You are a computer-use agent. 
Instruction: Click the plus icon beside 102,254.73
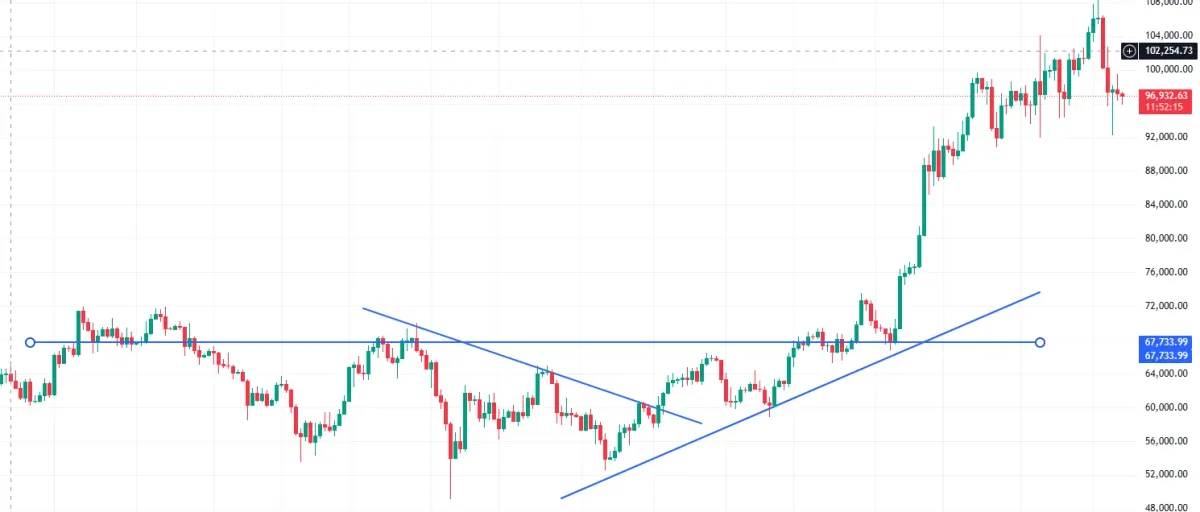1129,50
